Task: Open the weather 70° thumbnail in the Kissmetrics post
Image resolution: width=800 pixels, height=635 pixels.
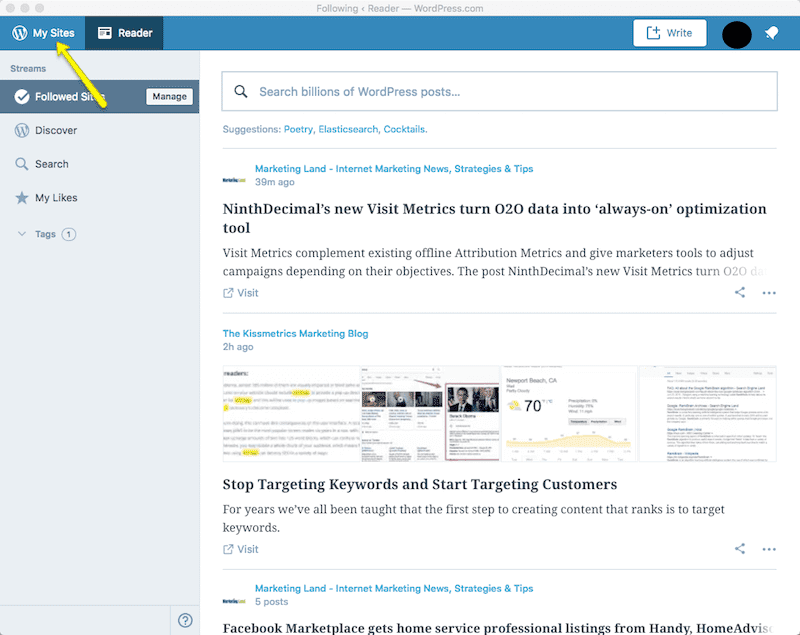Action: click(569, 414)
